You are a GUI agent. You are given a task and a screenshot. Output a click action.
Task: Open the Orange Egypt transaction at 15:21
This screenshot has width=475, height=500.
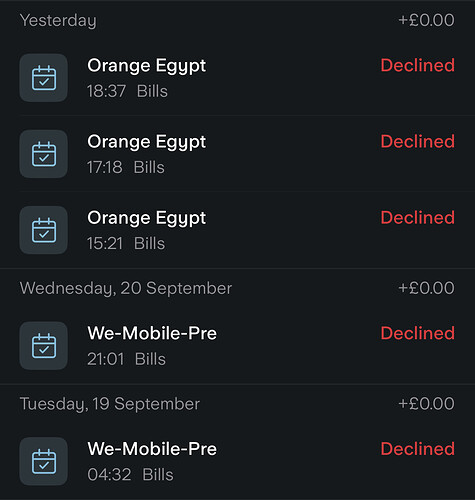click(237, 230)
